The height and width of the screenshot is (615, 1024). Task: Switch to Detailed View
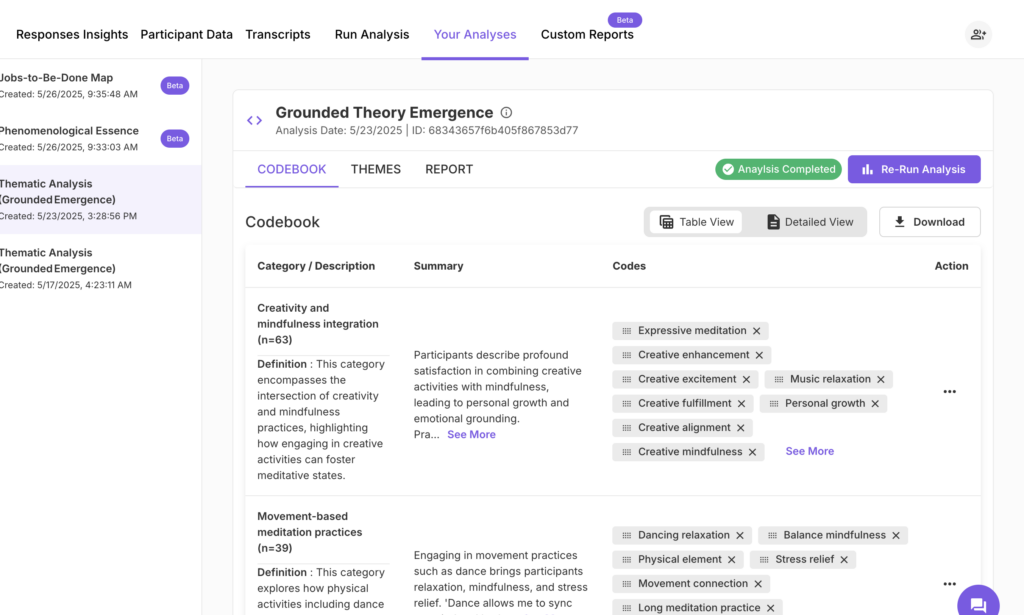(x=810, y=222)
